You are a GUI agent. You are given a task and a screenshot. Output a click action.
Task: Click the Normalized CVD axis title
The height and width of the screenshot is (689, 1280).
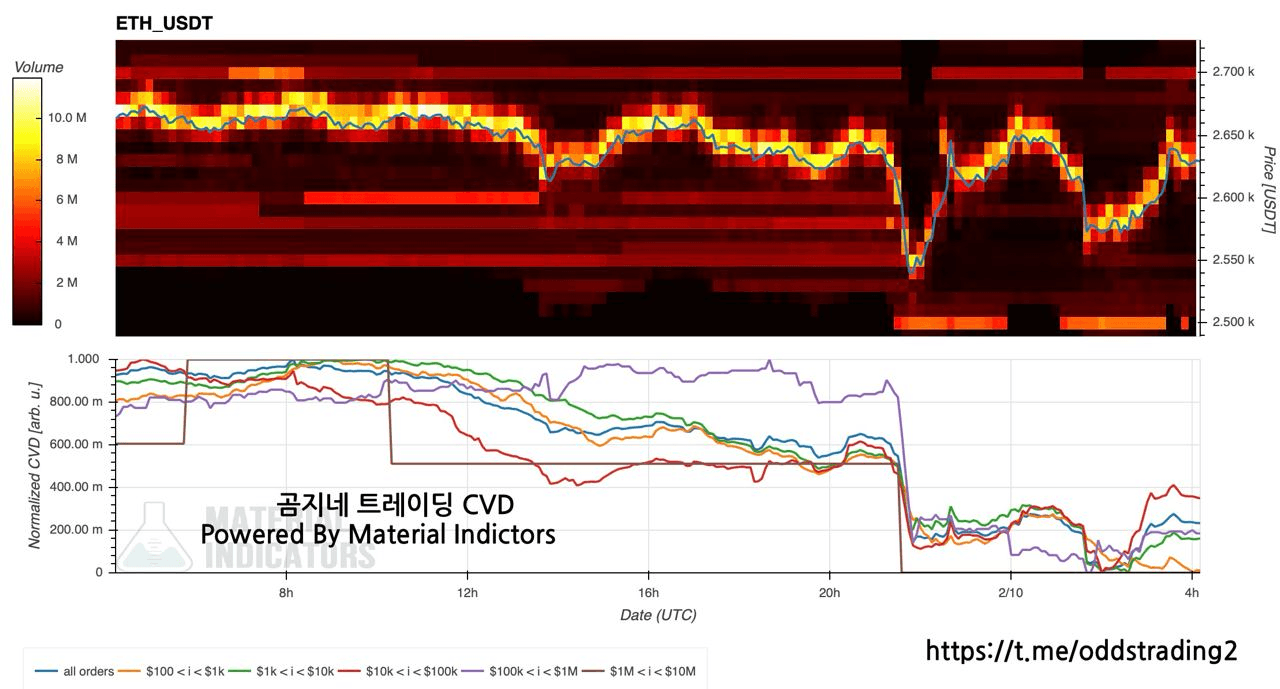click(x=35, y=467)
